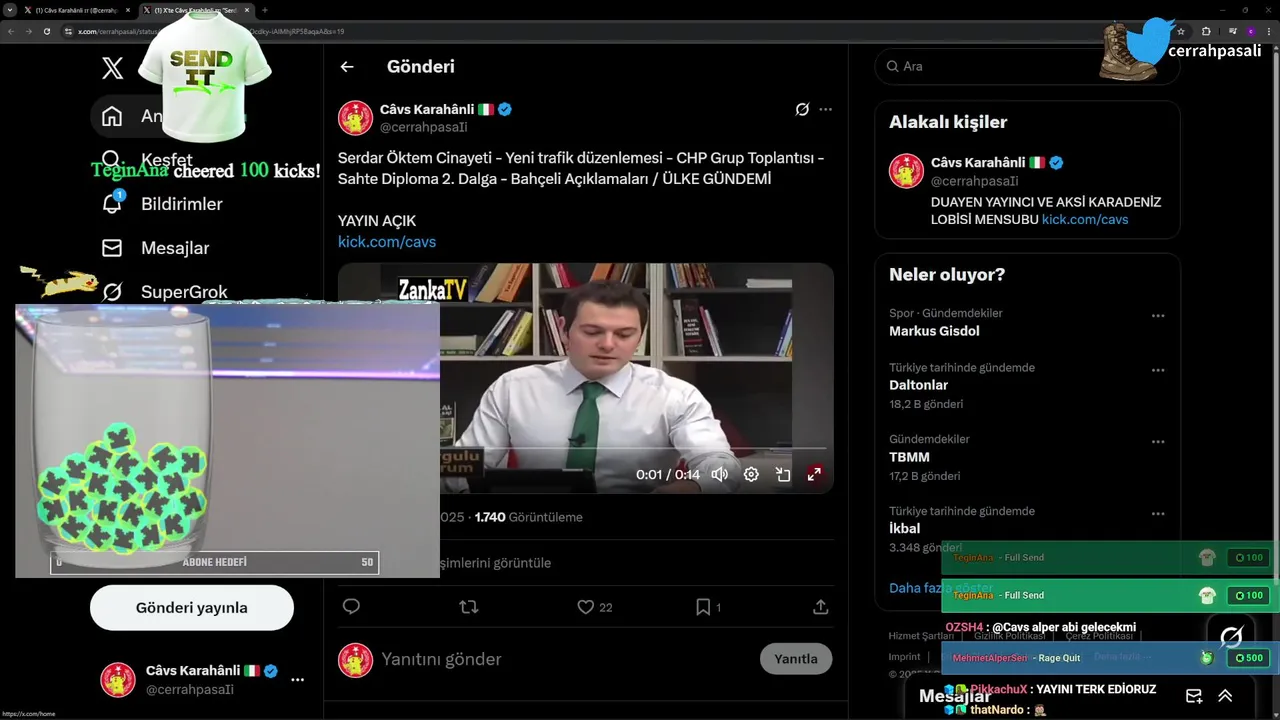Open video playback settings gear
The width and height of the screenshot is (1280, 720).
pyautogui.click(x=751, y=474)
